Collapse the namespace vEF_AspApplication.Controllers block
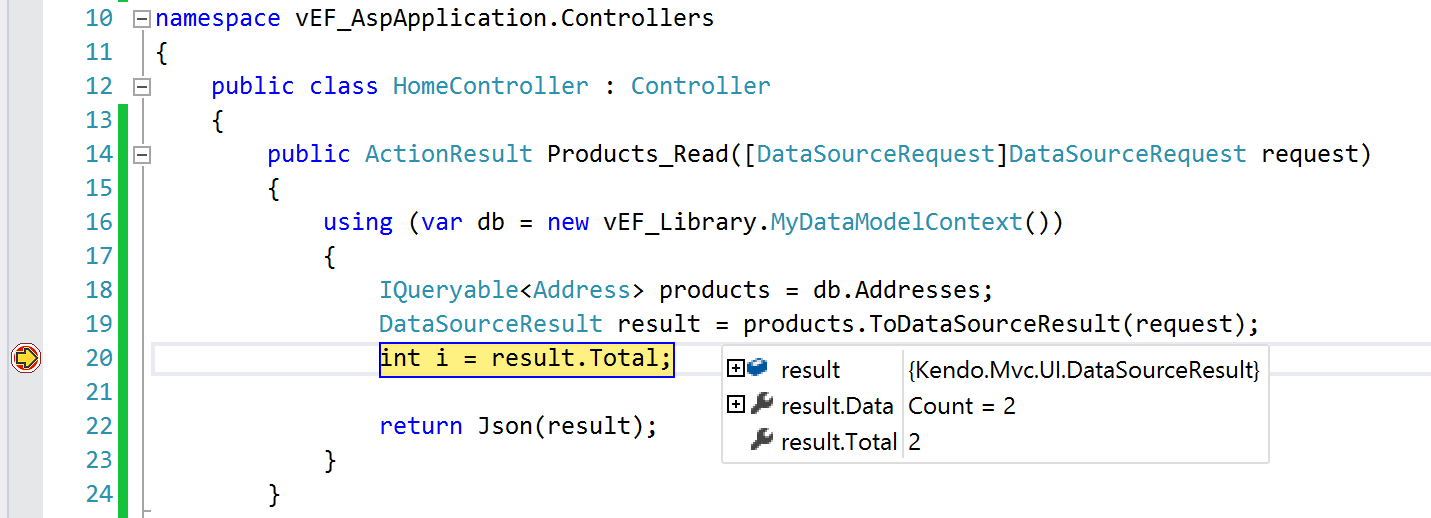The height and width of the screenshot is (518, 1431). pyautogui.click(x=141, y=18)
